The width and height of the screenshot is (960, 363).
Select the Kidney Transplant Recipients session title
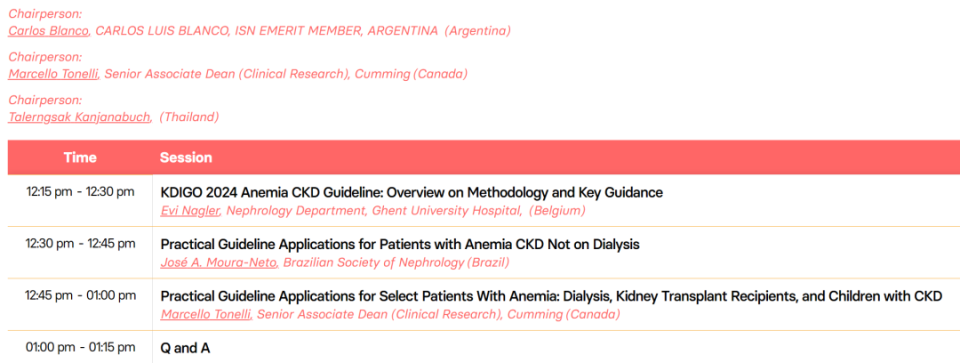click(x=551, y=296)
